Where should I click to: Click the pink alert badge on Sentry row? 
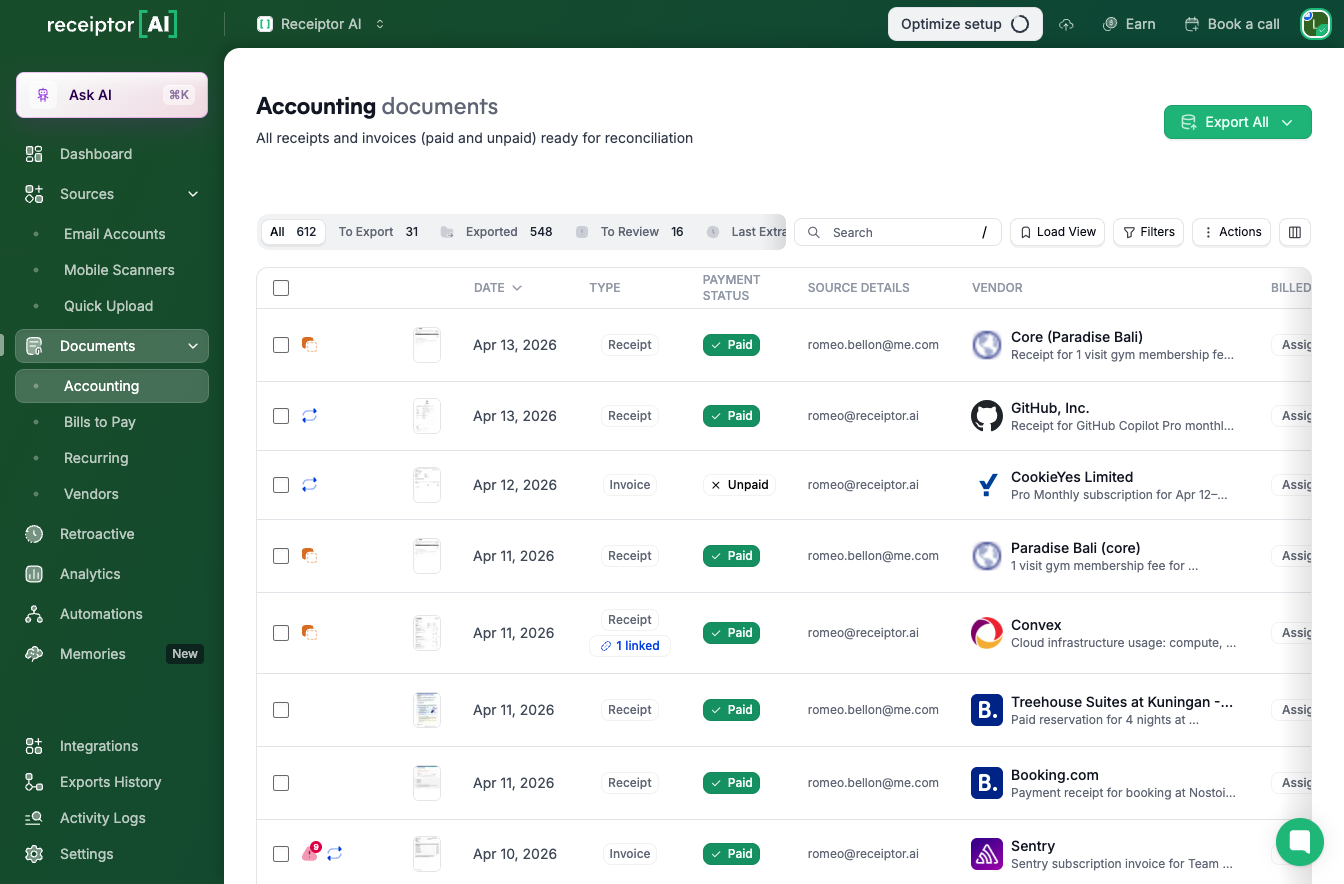click(310, 853)
